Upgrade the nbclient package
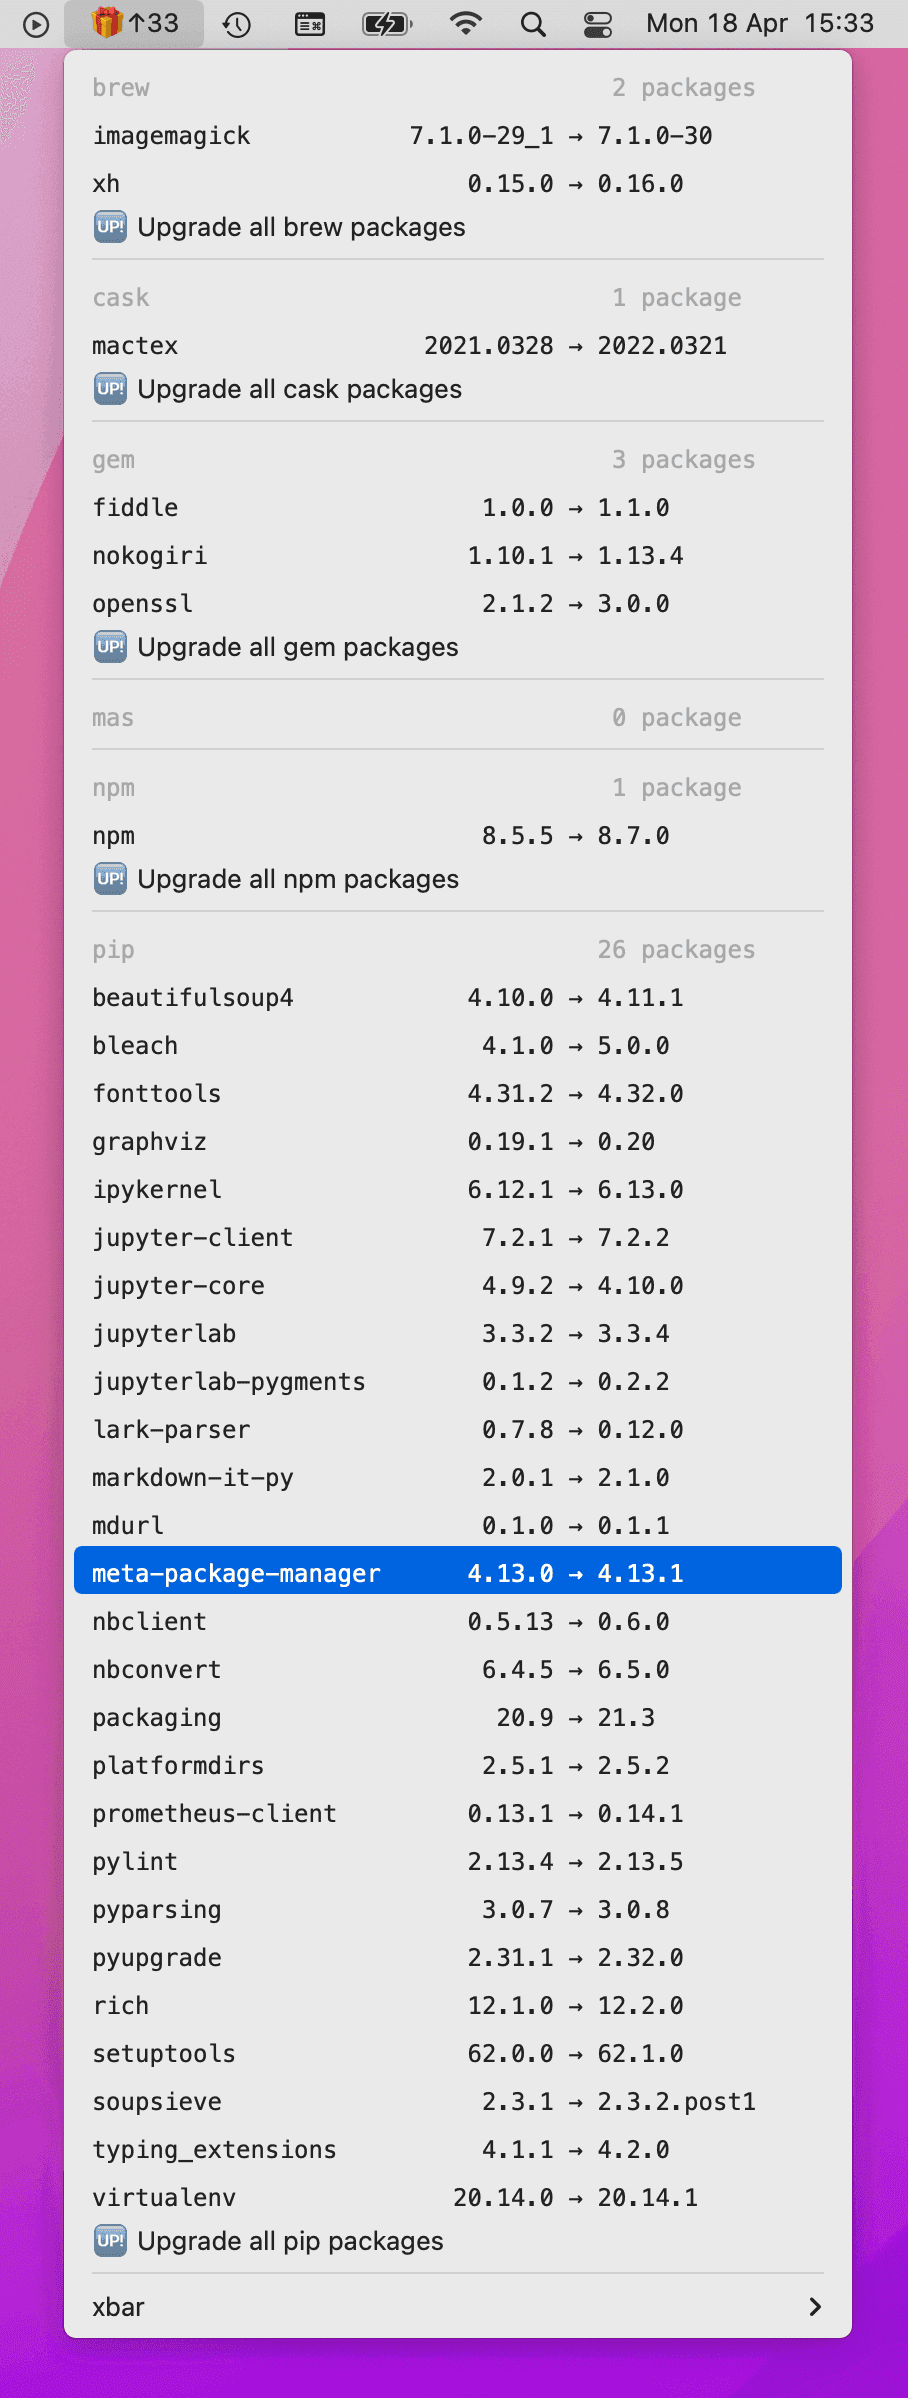 [x=458, y=1622]
